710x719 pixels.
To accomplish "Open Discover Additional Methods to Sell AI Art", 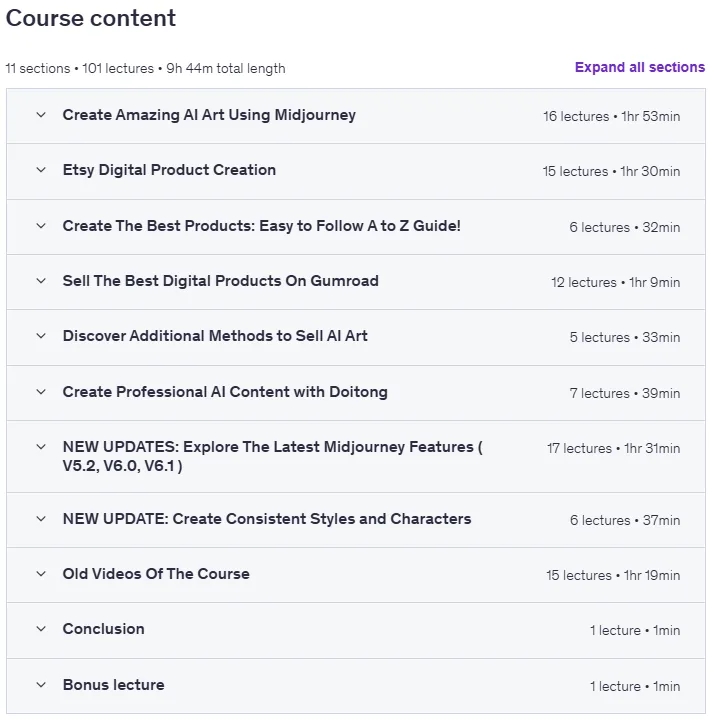I will click(x=215, y=336).
